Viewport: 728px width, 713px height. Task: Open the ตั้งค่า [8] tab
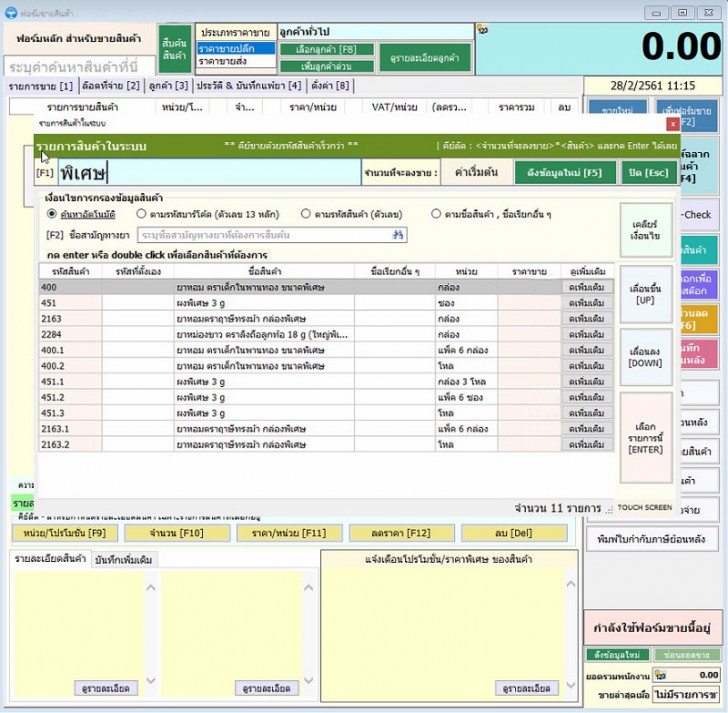[330, 86]
